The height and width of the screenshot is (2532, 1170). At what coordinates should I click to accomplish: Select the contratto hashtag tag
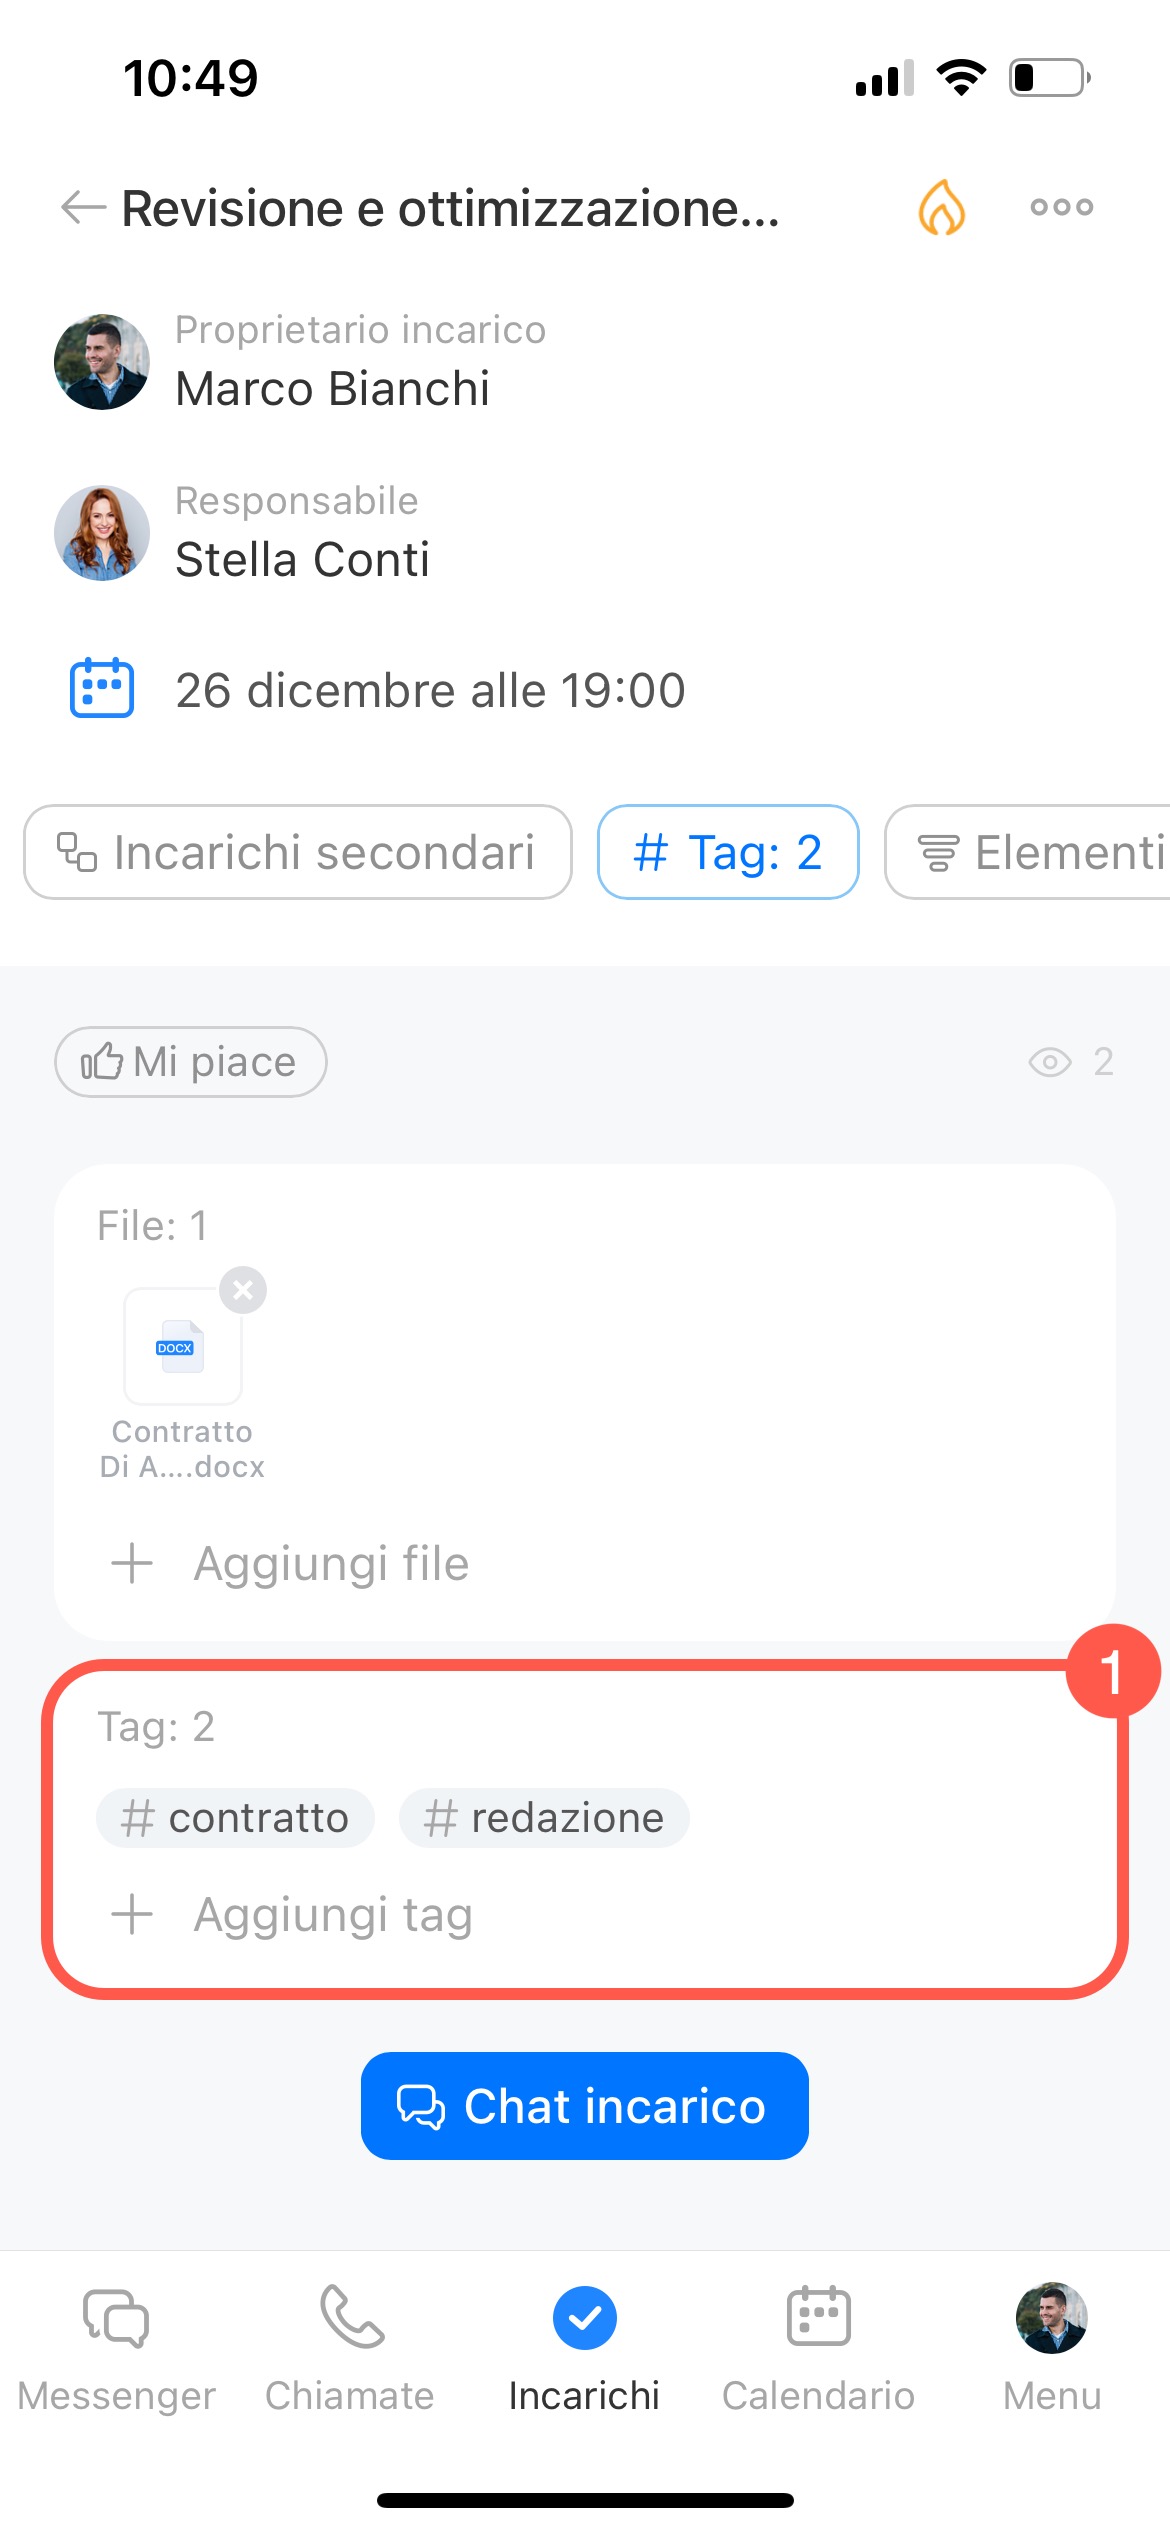(x=235, y=1818)
